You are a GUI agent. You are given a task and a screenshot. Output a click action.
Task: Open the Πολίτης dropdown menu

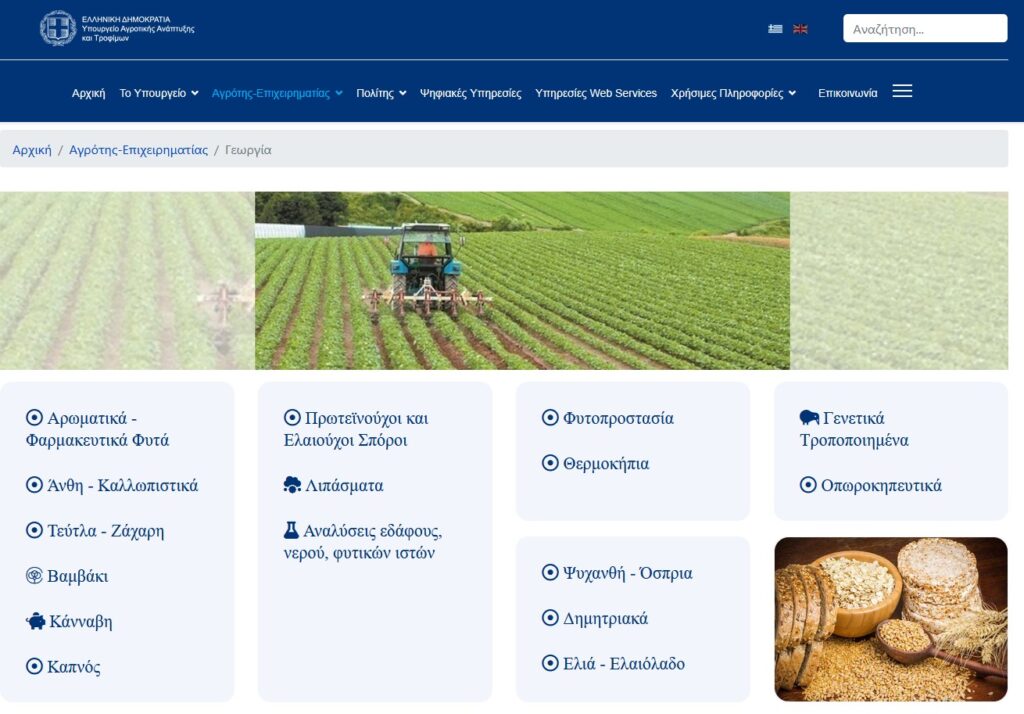pos(381,93)
